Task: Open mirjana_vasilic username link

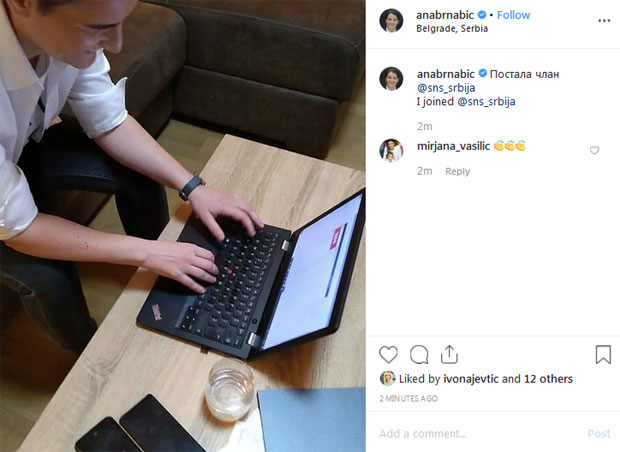Action: [454, 146]
